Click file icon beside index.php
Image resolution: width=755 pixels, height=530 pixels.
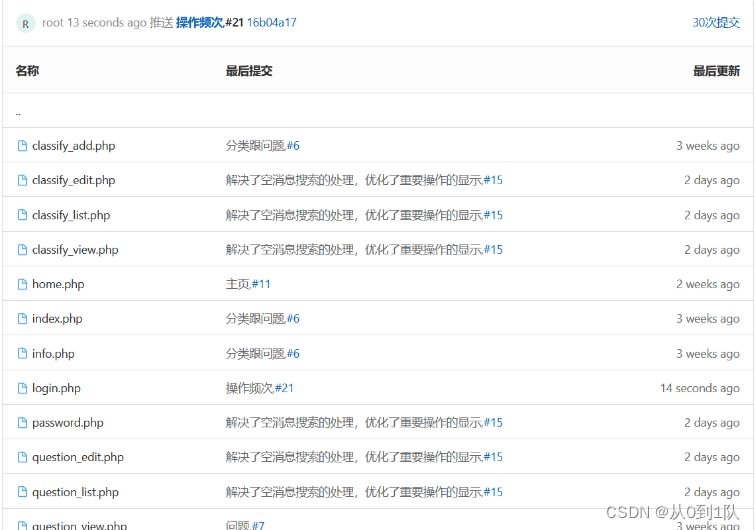click(22, 318)
